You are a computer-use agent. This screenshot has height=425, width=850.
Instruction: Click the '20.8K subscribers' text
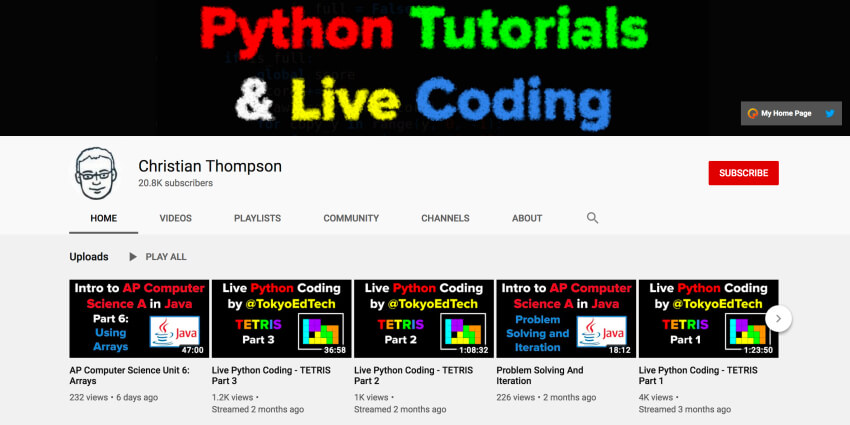pyautogui.click(x=176, y=183)
